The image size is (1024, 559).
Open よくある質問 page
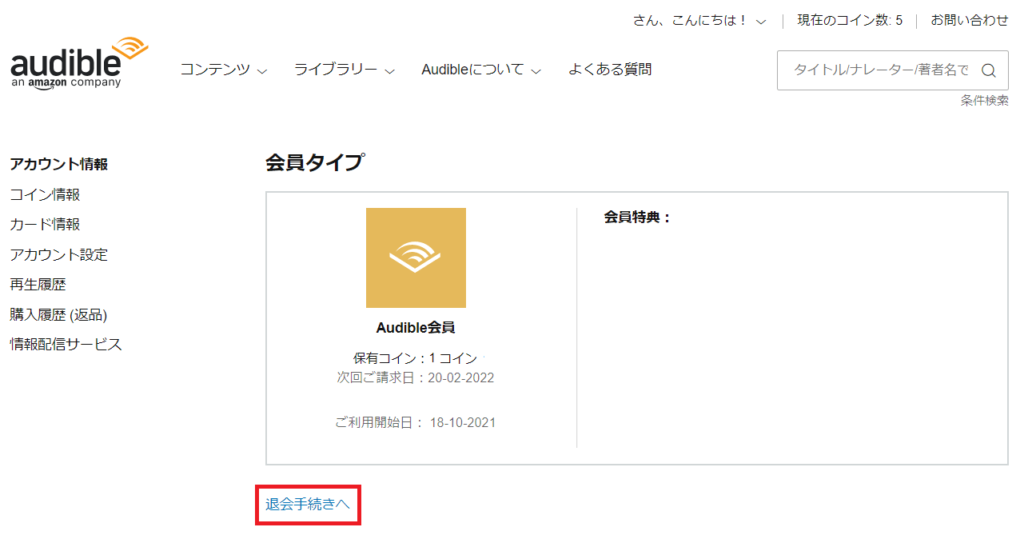610,70
